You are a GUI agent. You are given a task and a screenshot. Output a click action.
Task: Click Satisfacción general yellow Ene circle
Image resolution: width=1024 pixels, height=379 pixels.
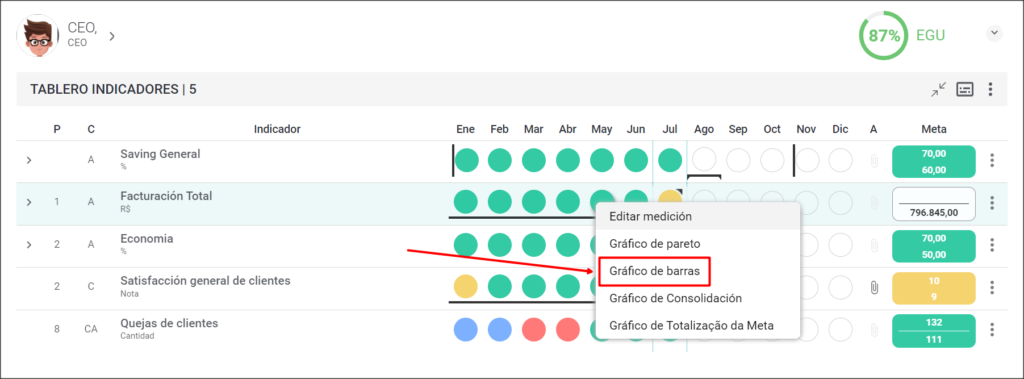[x=466, y=287]
